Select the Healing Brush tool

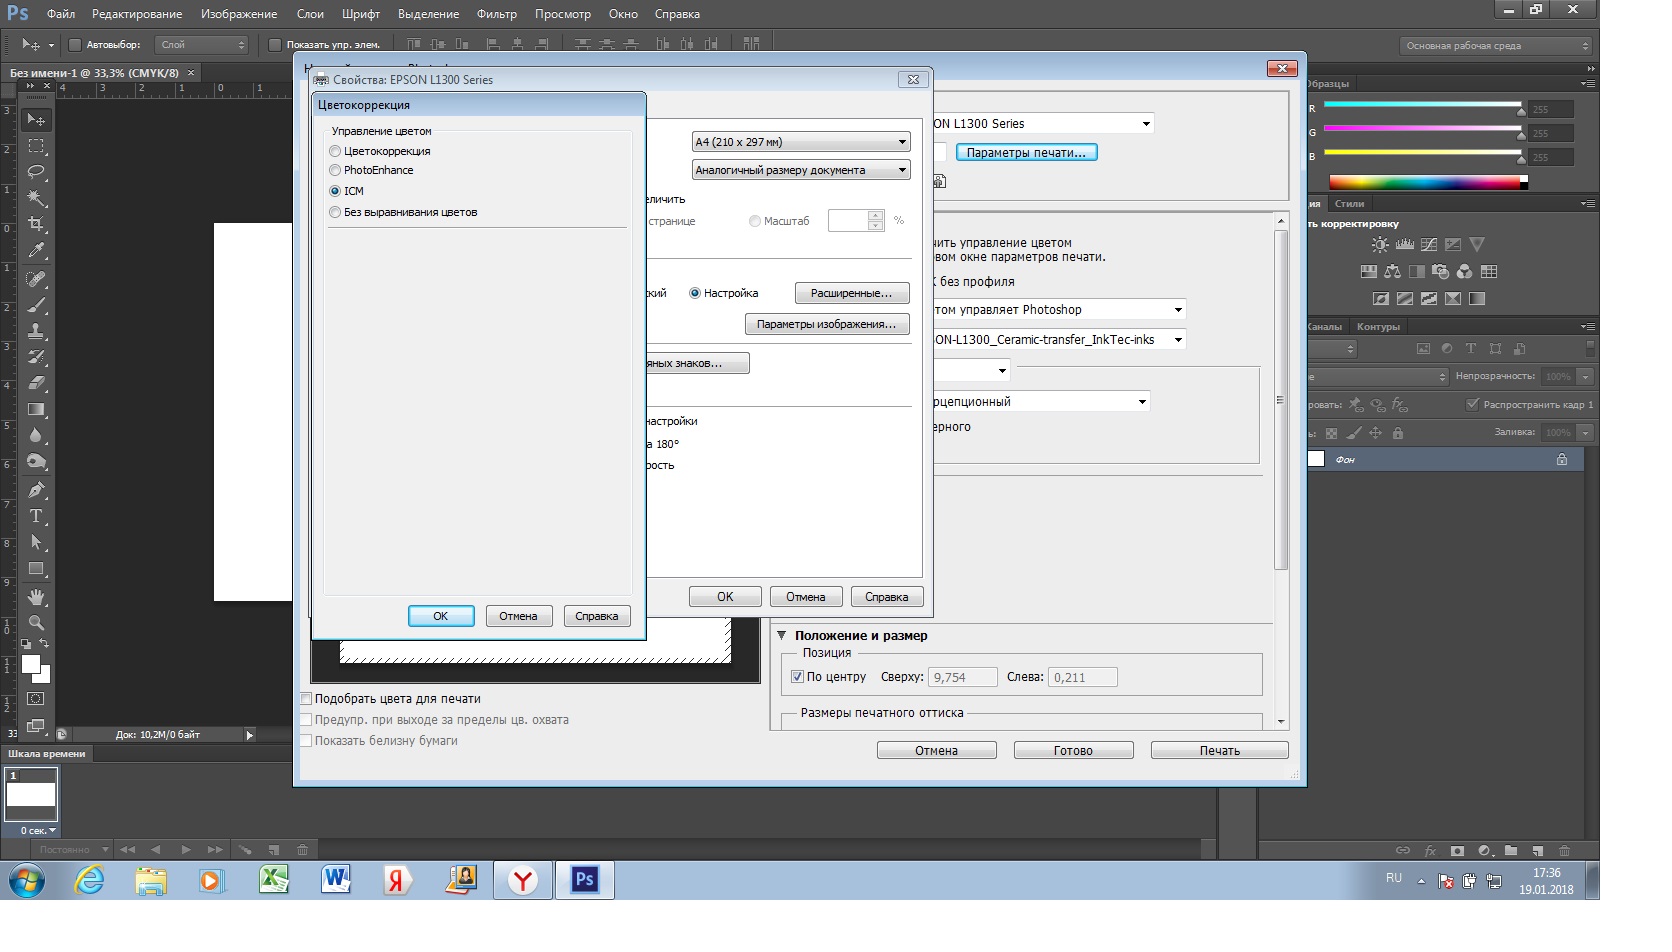pyautogui.click(x=36, y=279)
